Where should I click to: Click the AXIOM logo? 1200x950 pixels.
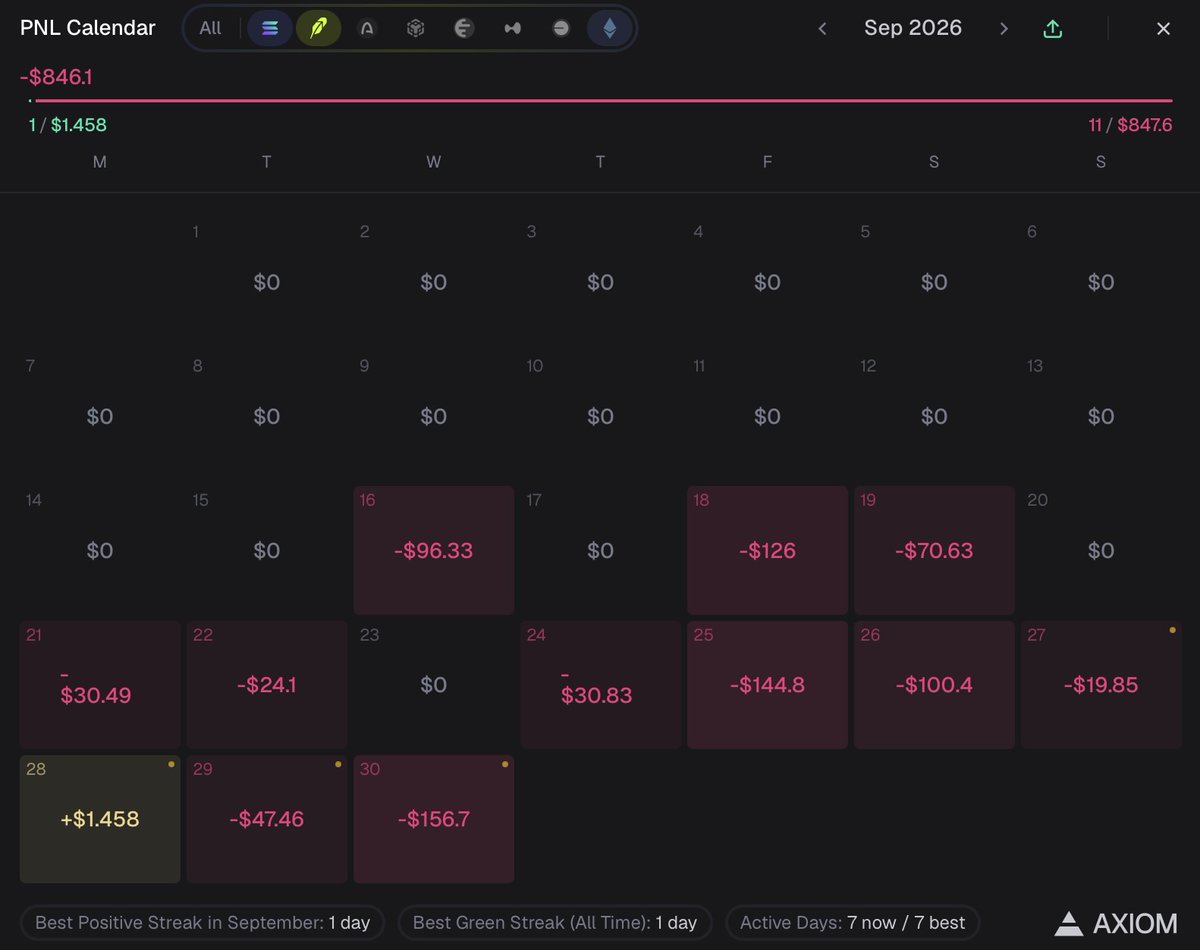(1115, 922)
